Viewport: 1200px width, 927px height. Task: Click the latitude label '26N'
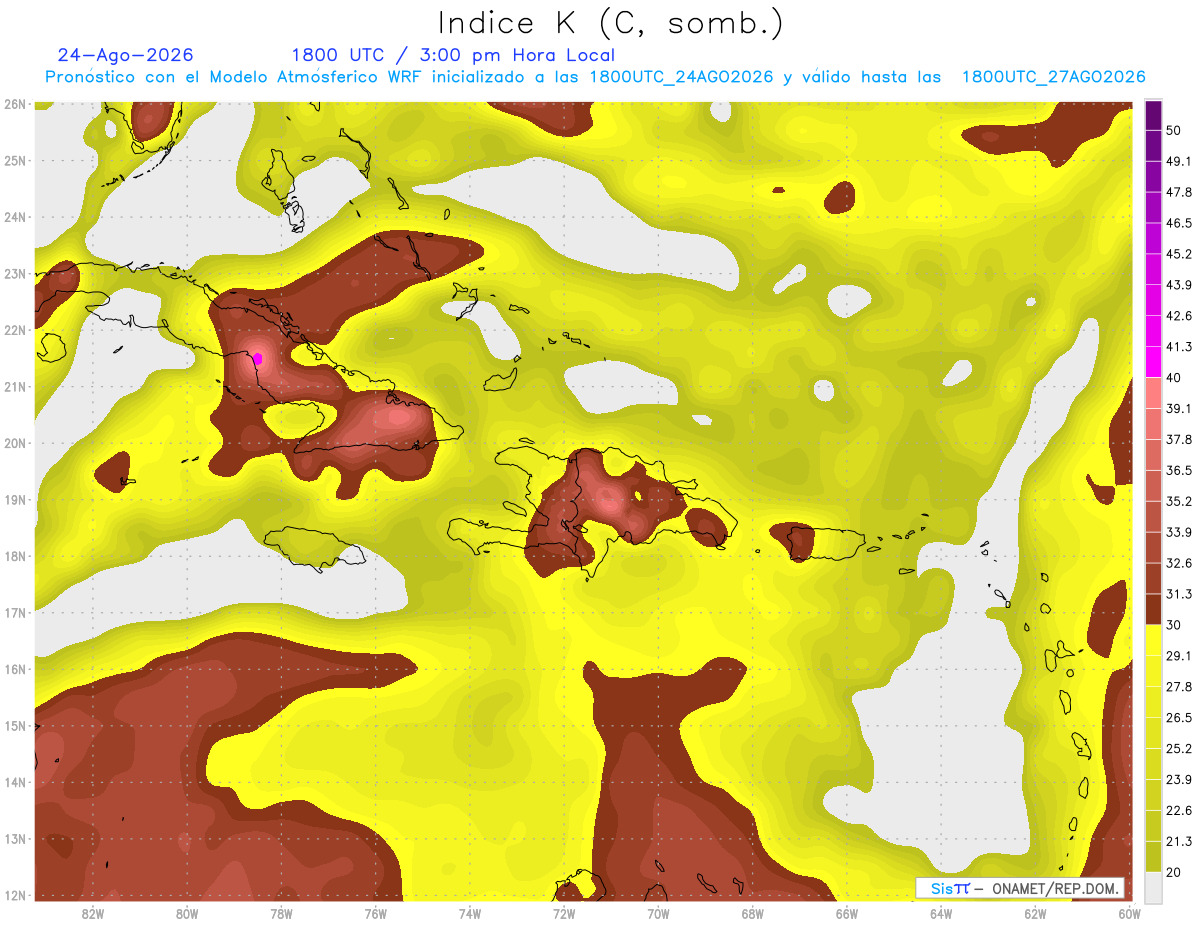point(15,104)
